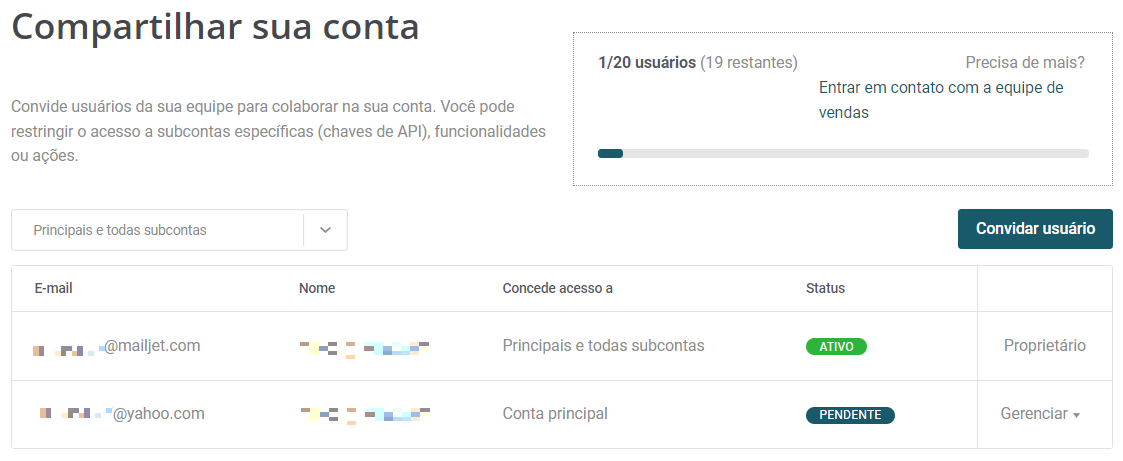Click the 1/20 usuários counter text
This screenshot has height=461, width=1123.
647,62
